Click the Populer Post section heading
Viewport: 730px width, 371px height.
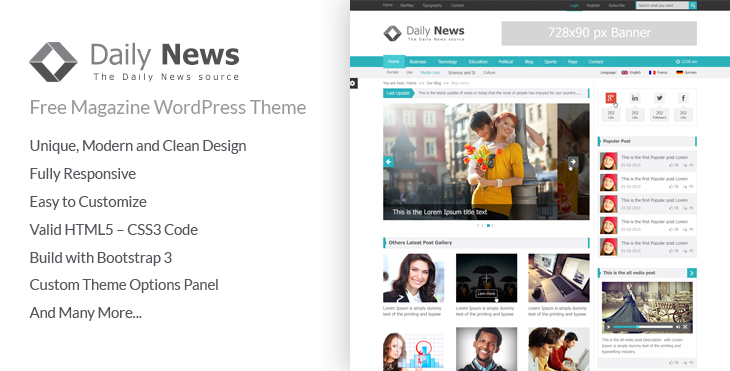(617, 141)
